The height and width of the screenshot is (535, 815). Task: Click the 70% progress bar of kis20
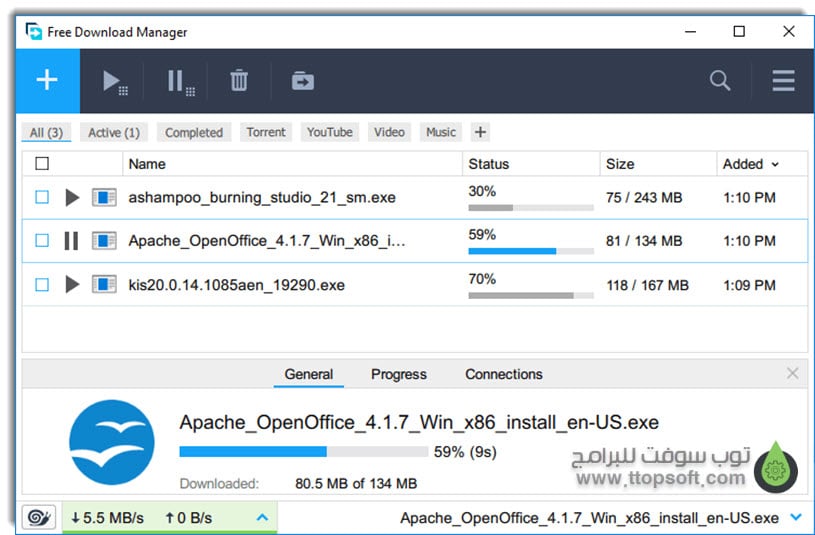(x=531, y=295)
